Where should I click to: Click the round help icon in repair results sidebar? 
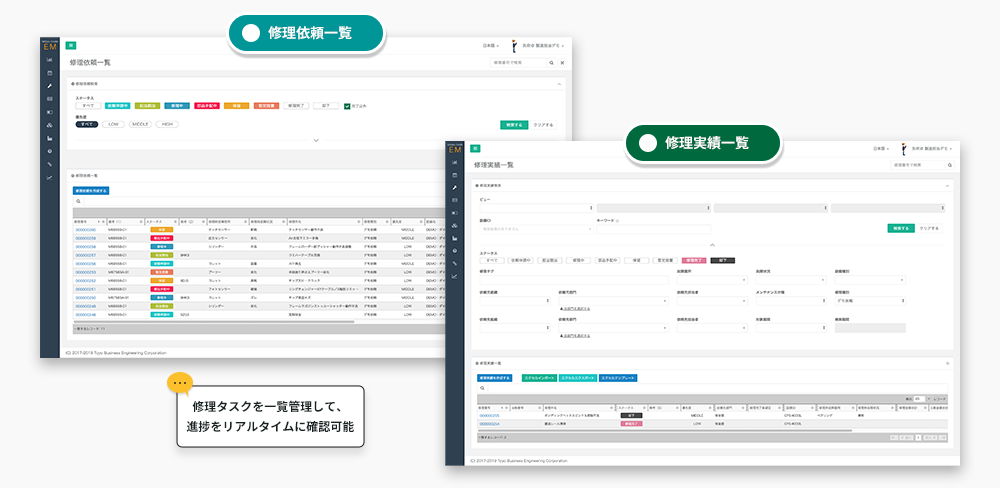[454, 251]
